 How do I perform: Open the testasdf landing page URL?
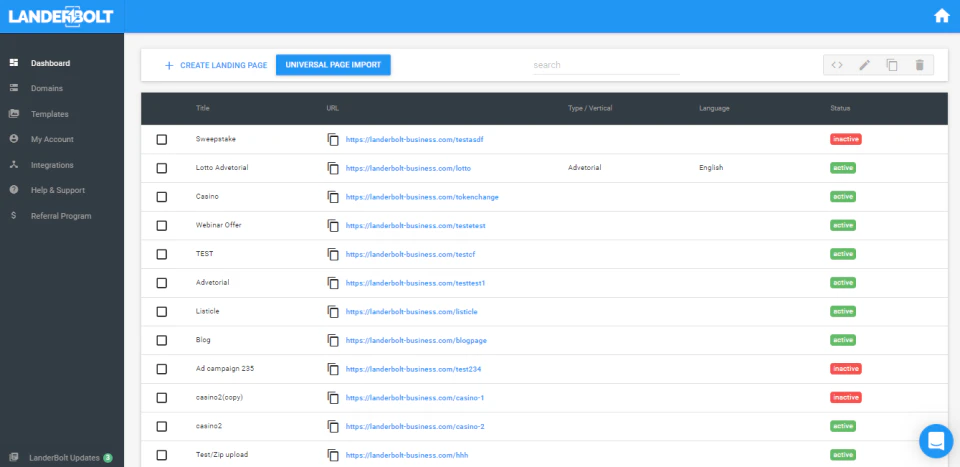pos(414,140)
